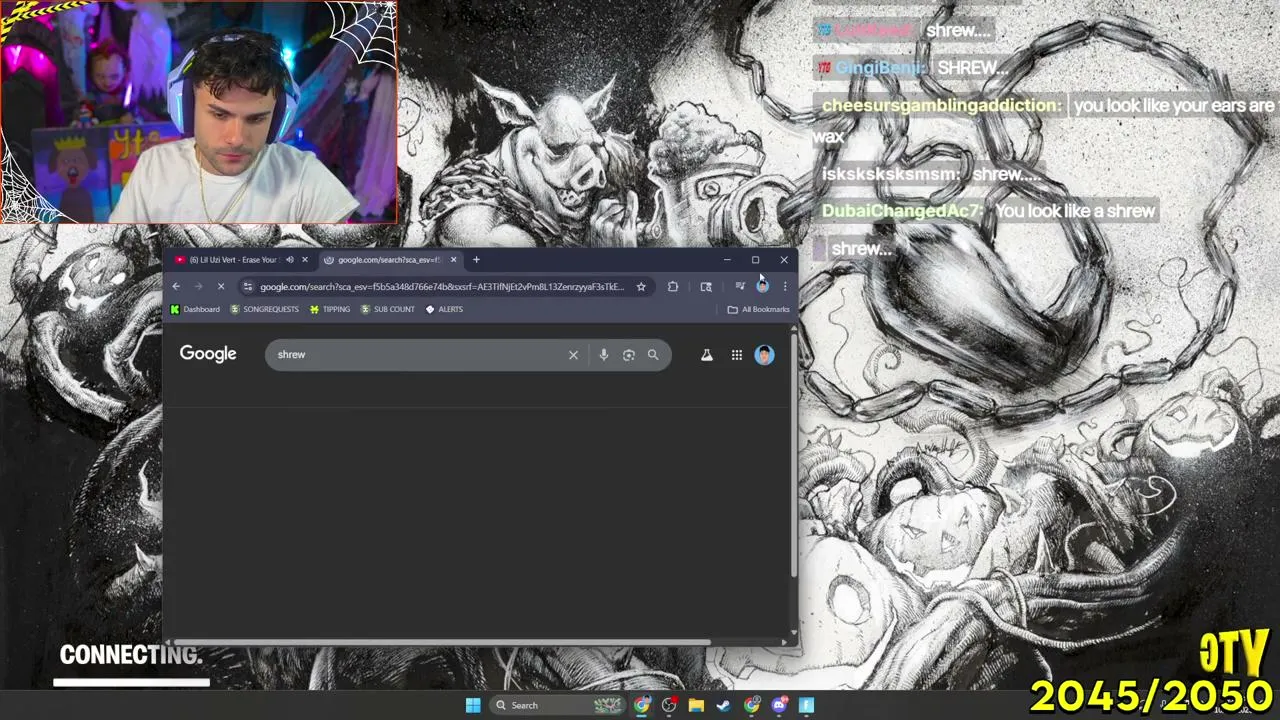Open the Google apps grid
The height and width of the screenshot is (720, 1280).
[x=736, y=355]
